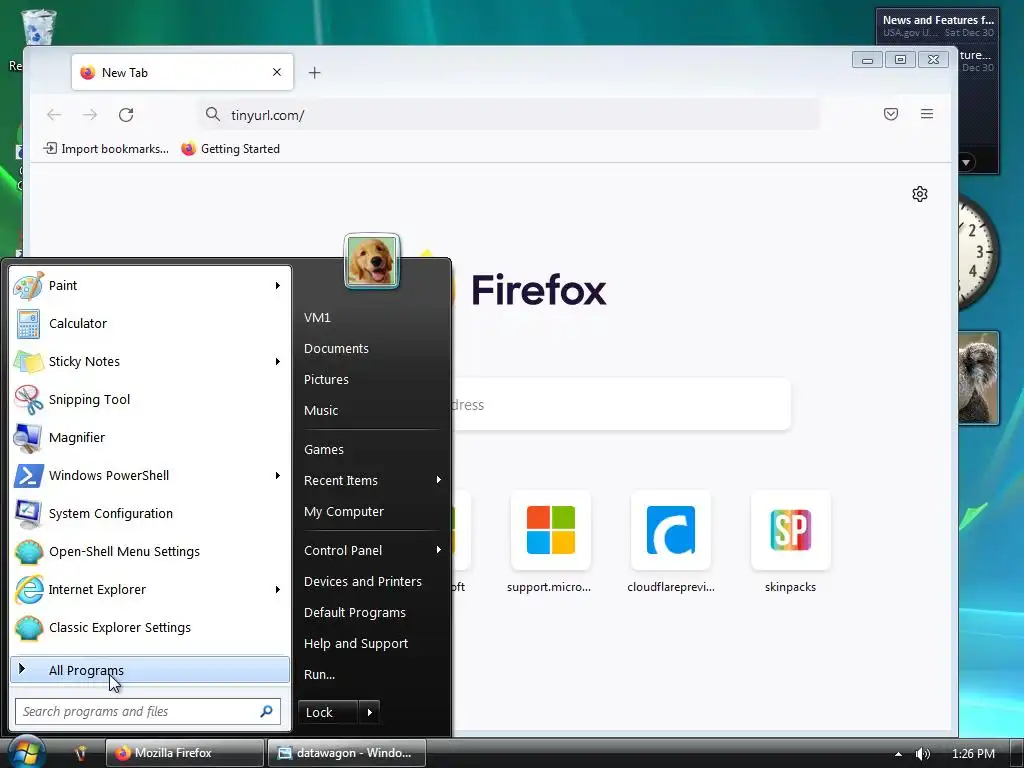Click the start menu search magnifier icon
This screenshot has width=1024, height=768.
266,711
